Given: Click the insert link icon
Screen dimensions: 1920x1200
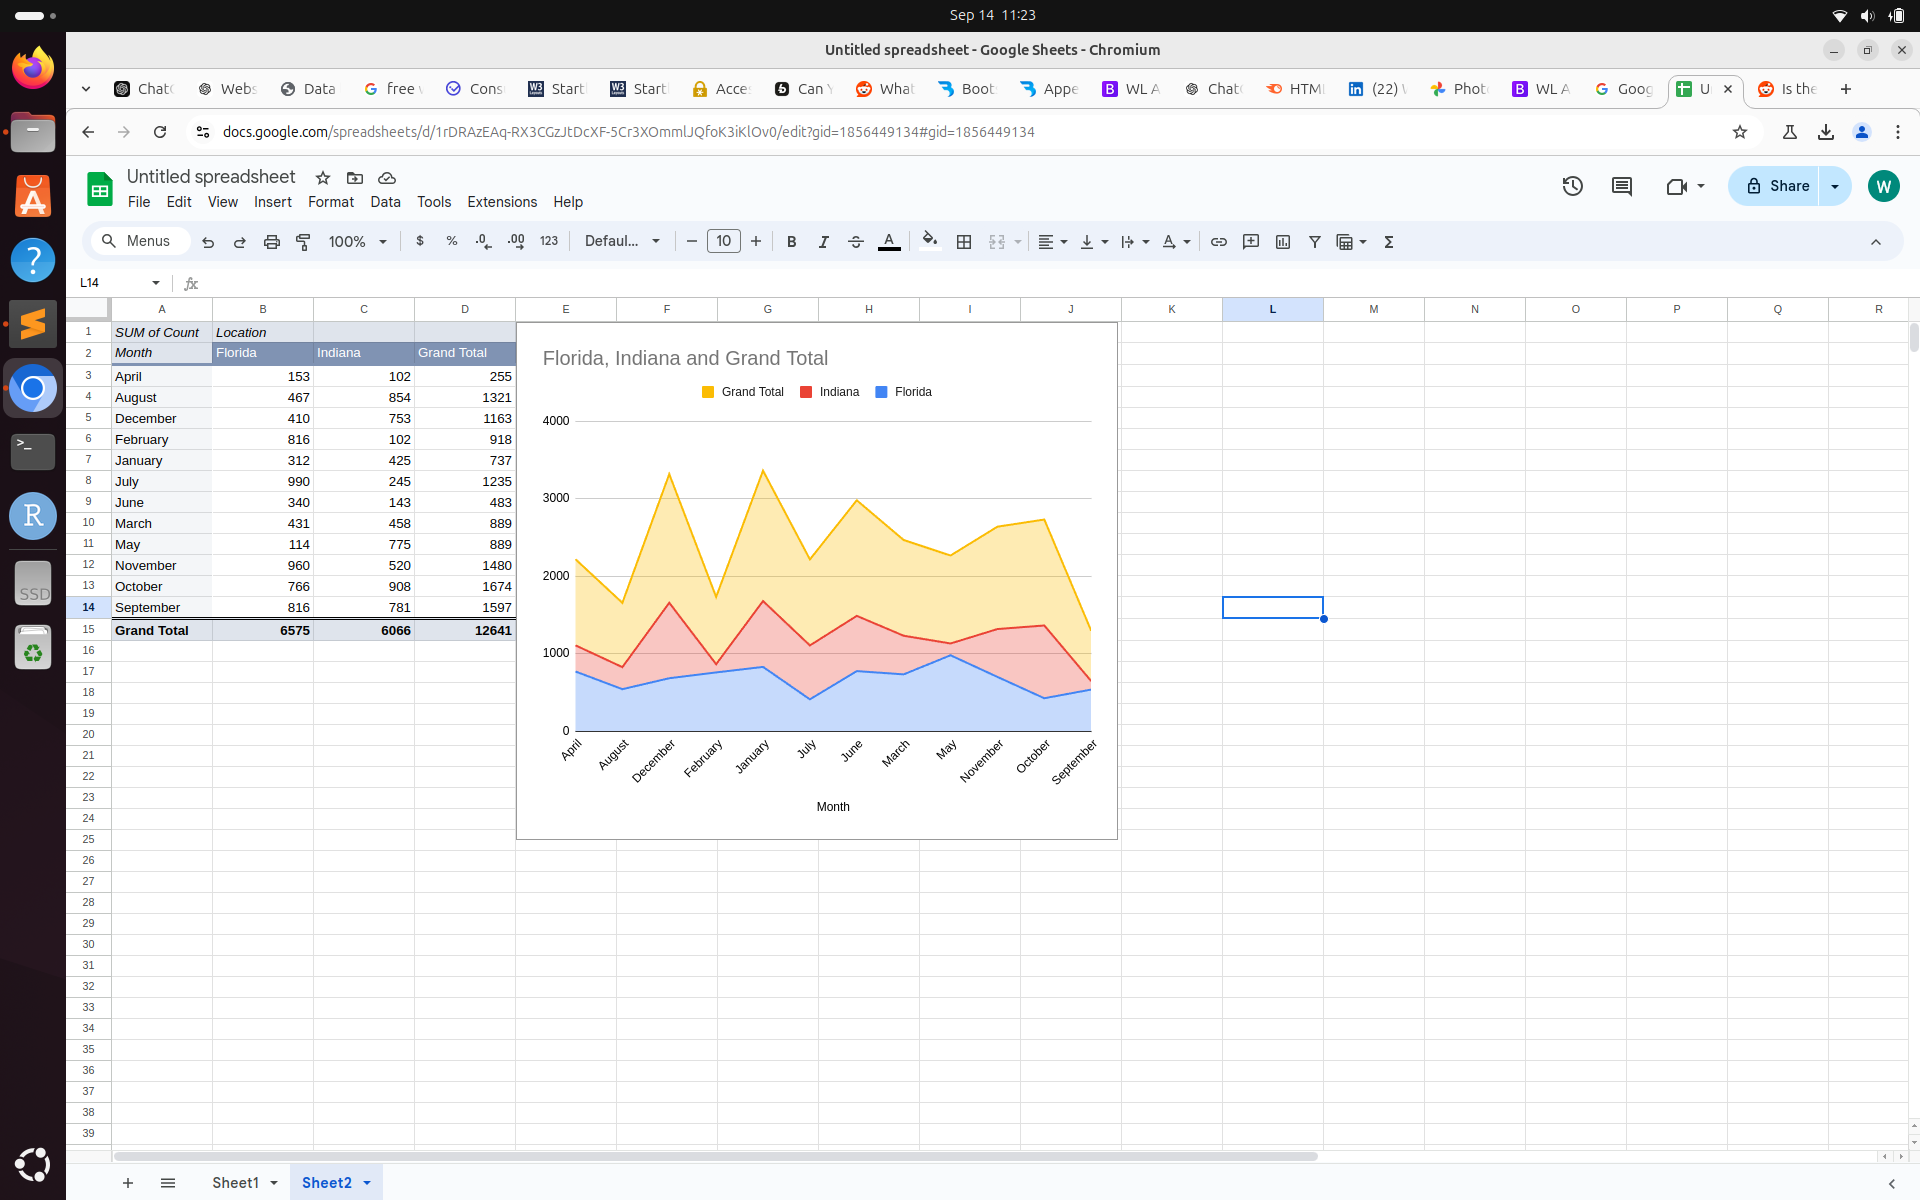Looking at the screenshot, I should tap(1218, 242).
